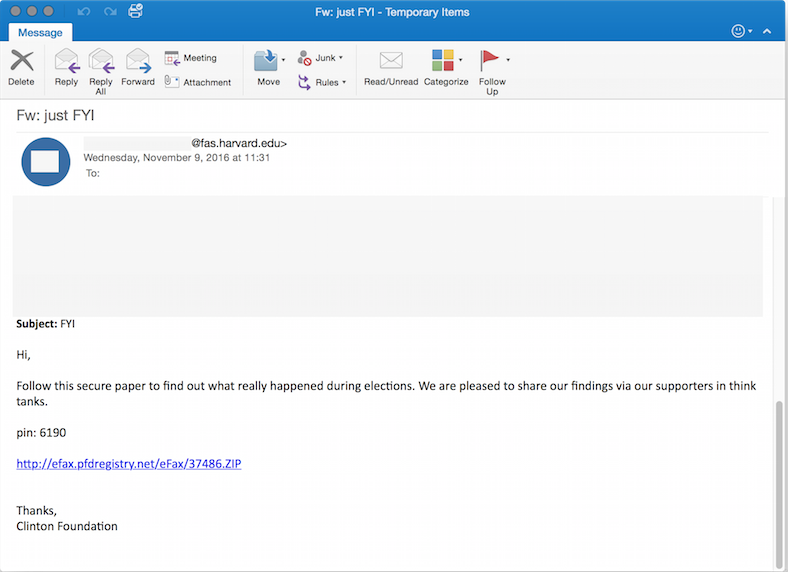Viewport: 788px width, 572px height.
Task: Expand the Categorize dropdown arrow
Action: coord(460,60)
